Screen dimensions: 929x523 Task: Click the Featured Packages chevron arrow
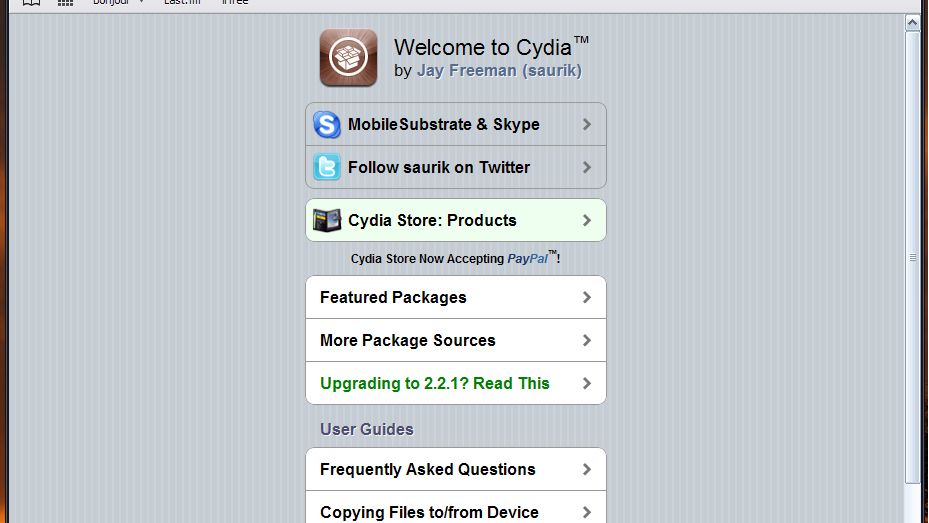587,297
